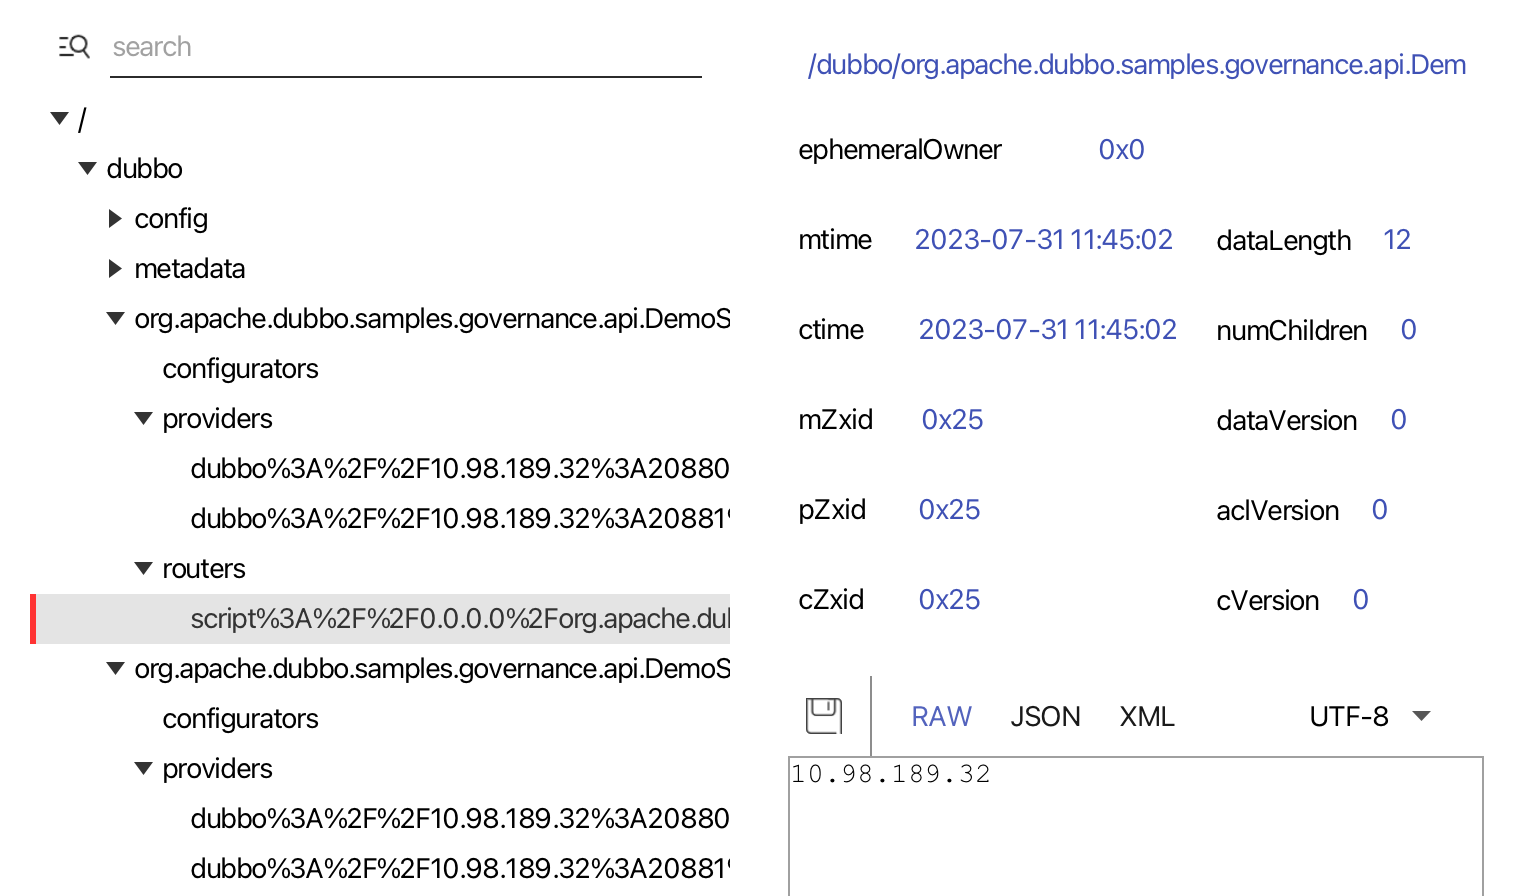Collapse the dubbo tree node
The width and height of the screenshot is (1522, 896).
(x=88, y=168)
